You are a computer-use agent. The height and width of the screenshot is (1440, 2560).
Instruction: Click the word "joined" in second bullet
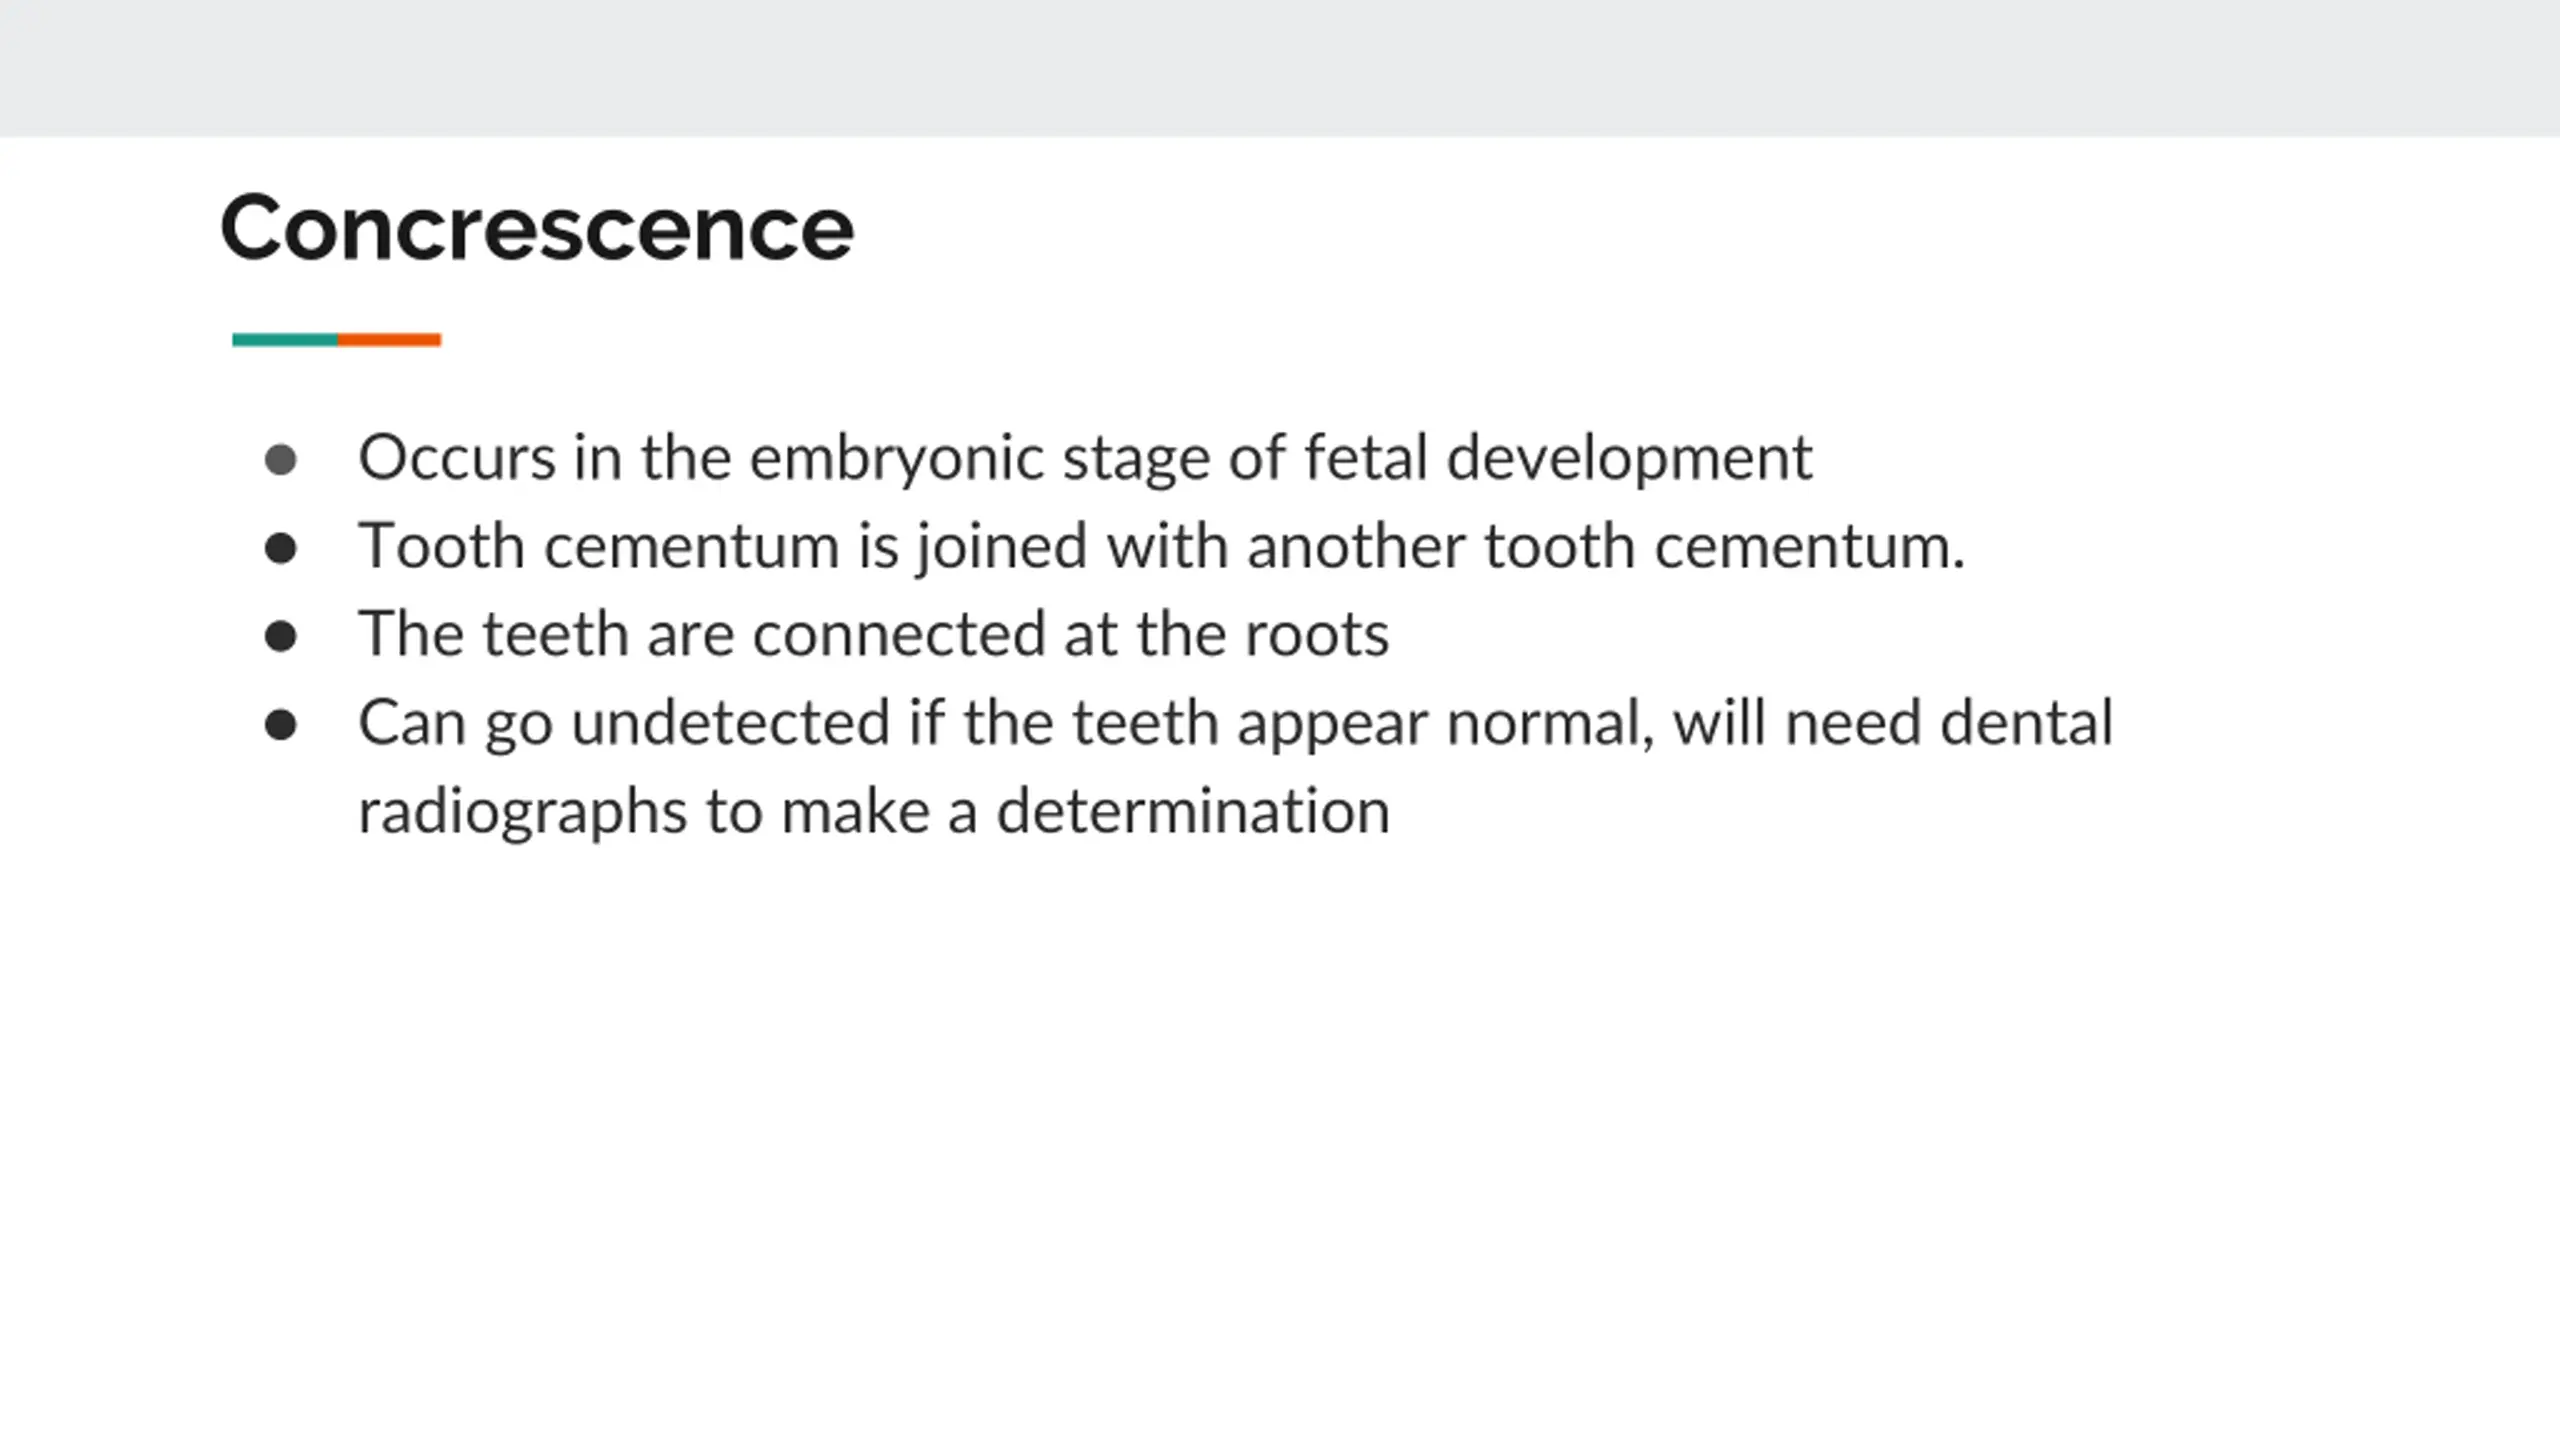(1003, 548)
